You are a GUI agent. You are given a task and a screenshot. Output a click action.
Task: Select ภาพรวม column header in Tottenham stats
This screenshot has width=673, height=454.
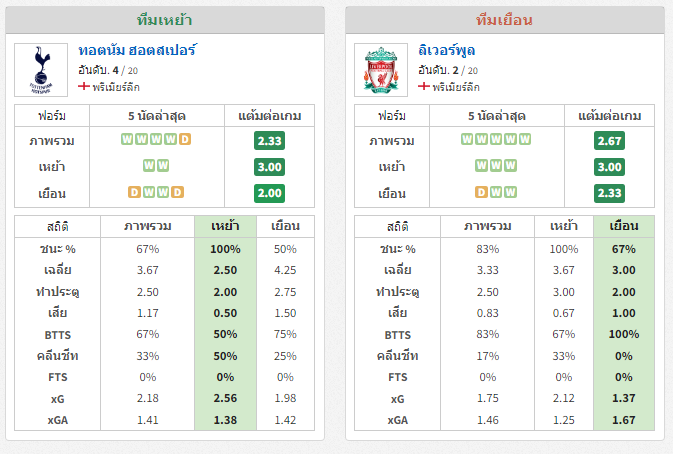tap(148, 226)
